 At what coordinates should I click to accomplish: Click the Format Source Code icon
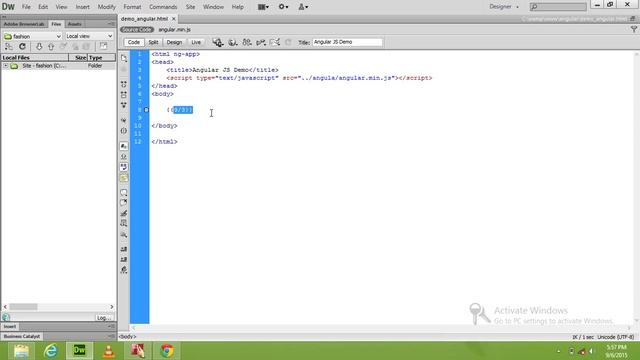[x=124, y=270]
